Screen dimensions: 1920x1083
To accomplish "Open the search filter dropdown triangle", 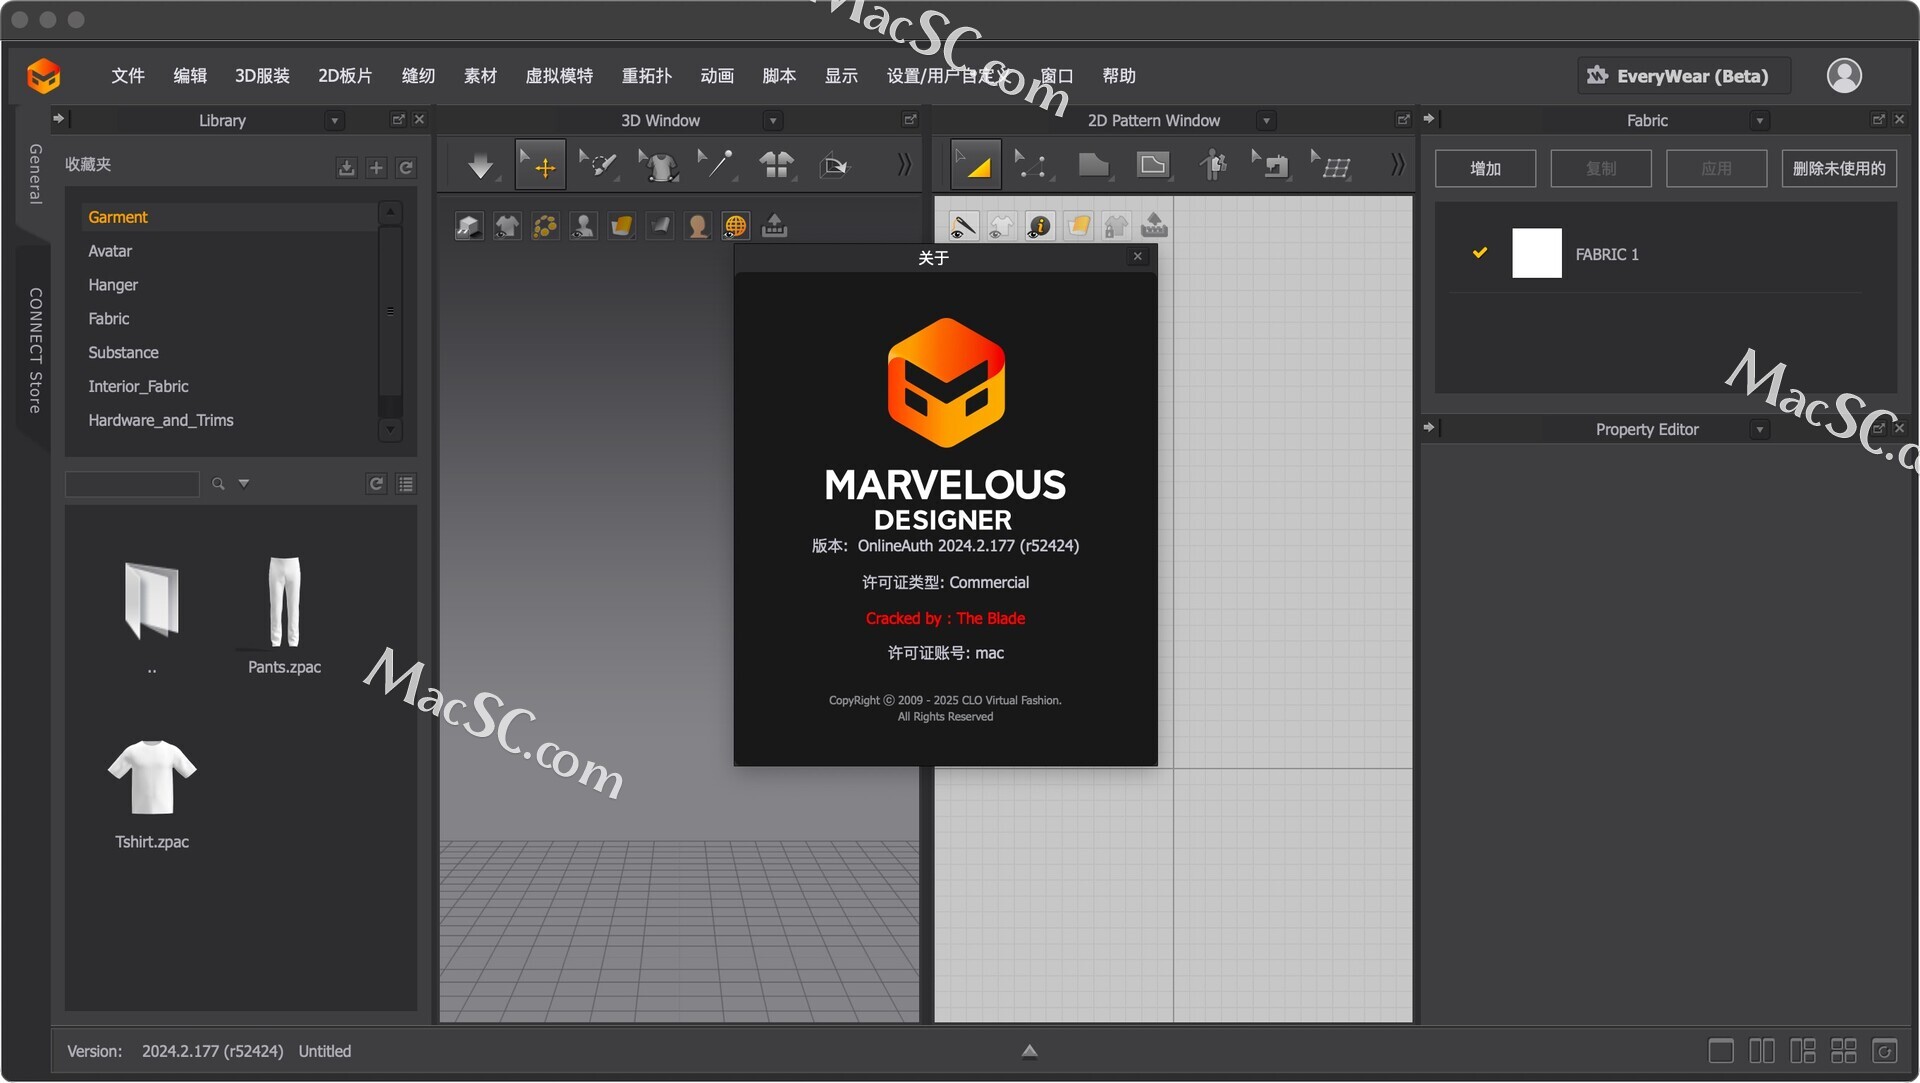I will click(243, 484).
